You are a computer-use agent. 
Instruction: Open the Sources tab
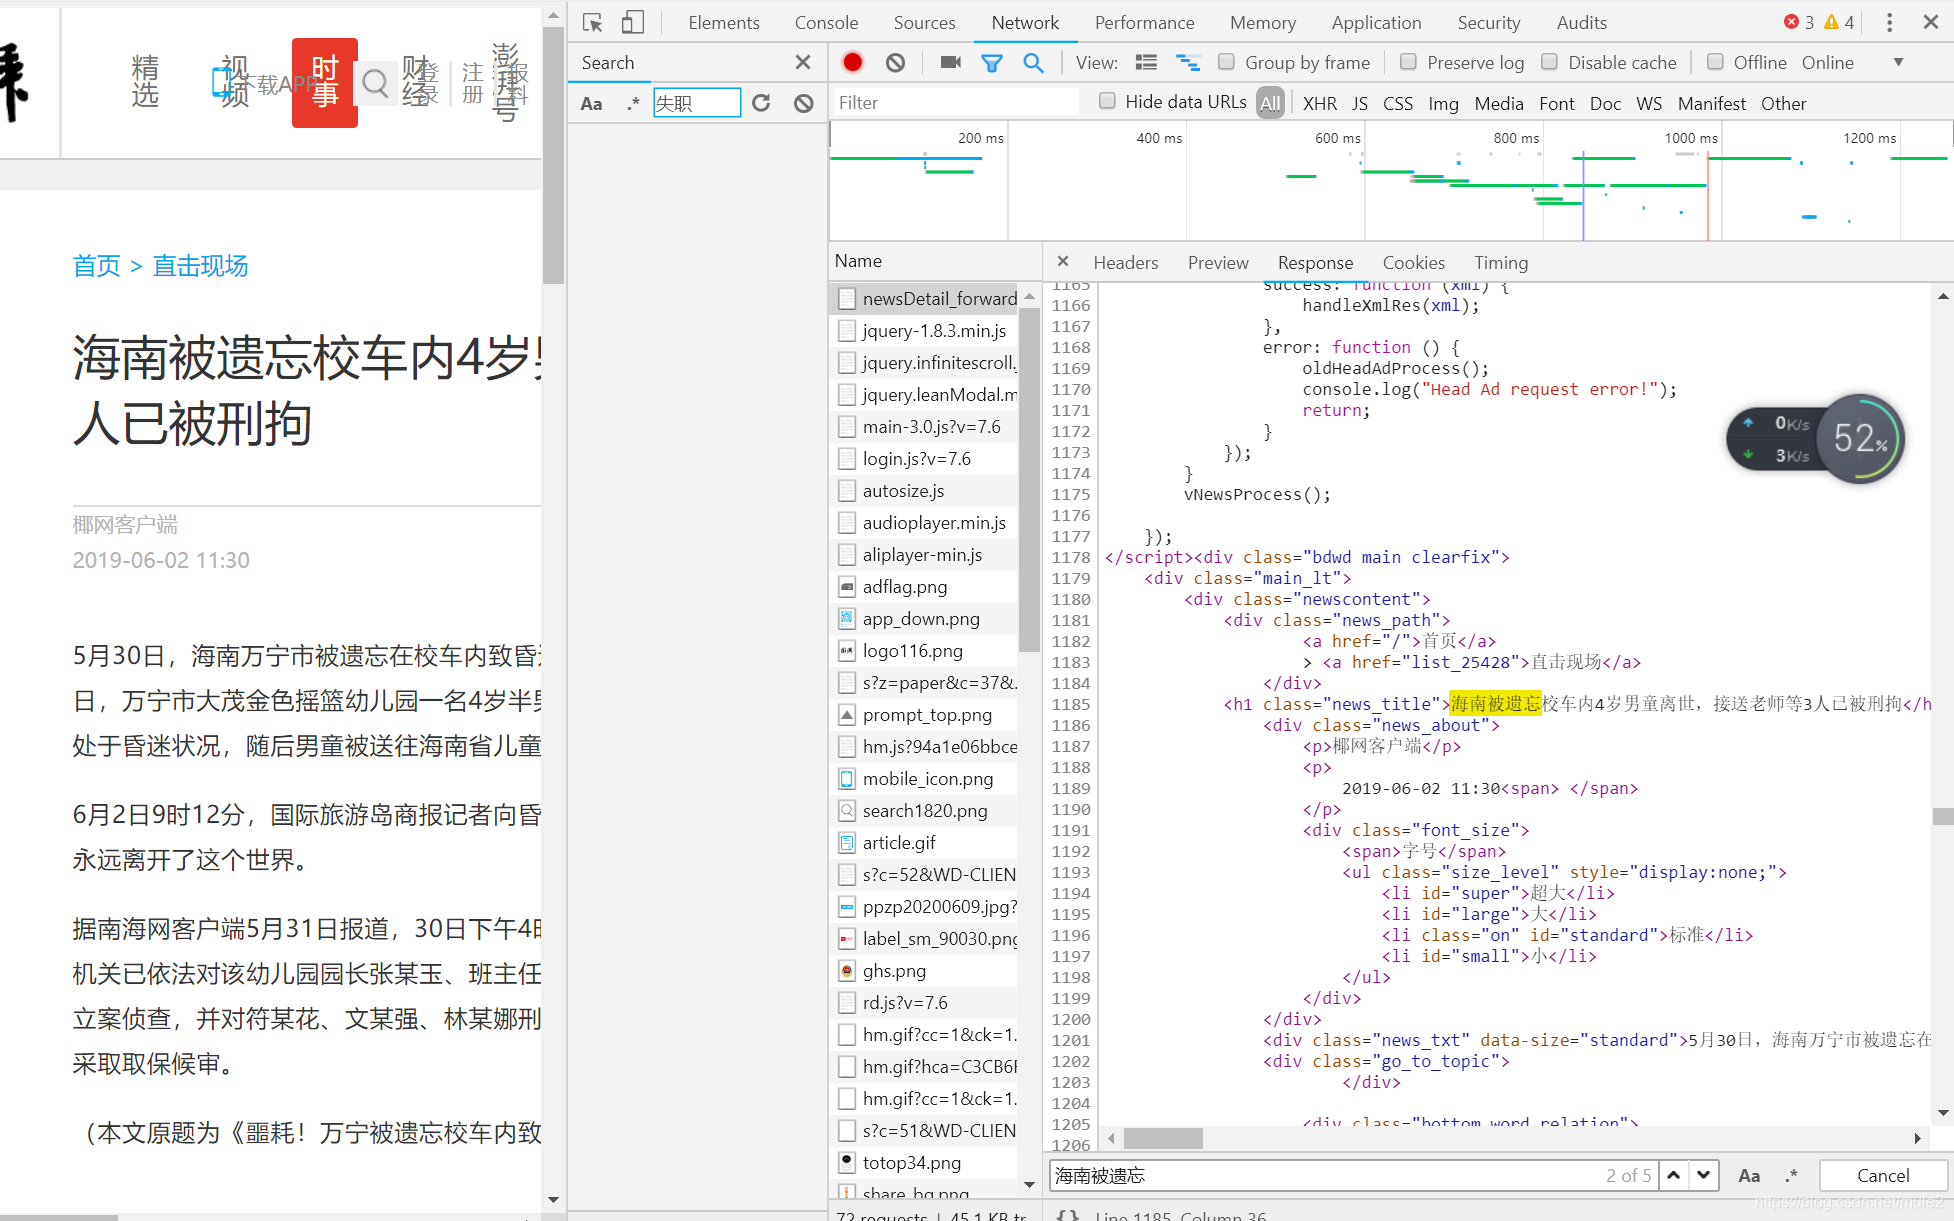(924, 22)
